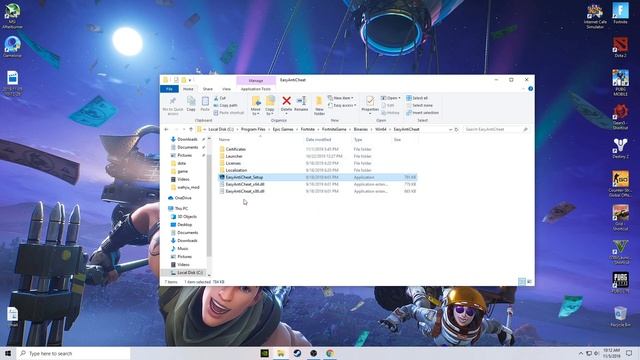The width and height of the screenshot is (640, 360).
Task: Click the Counter-Strike Global Offensive desktop icon
Action: point(620,184)
